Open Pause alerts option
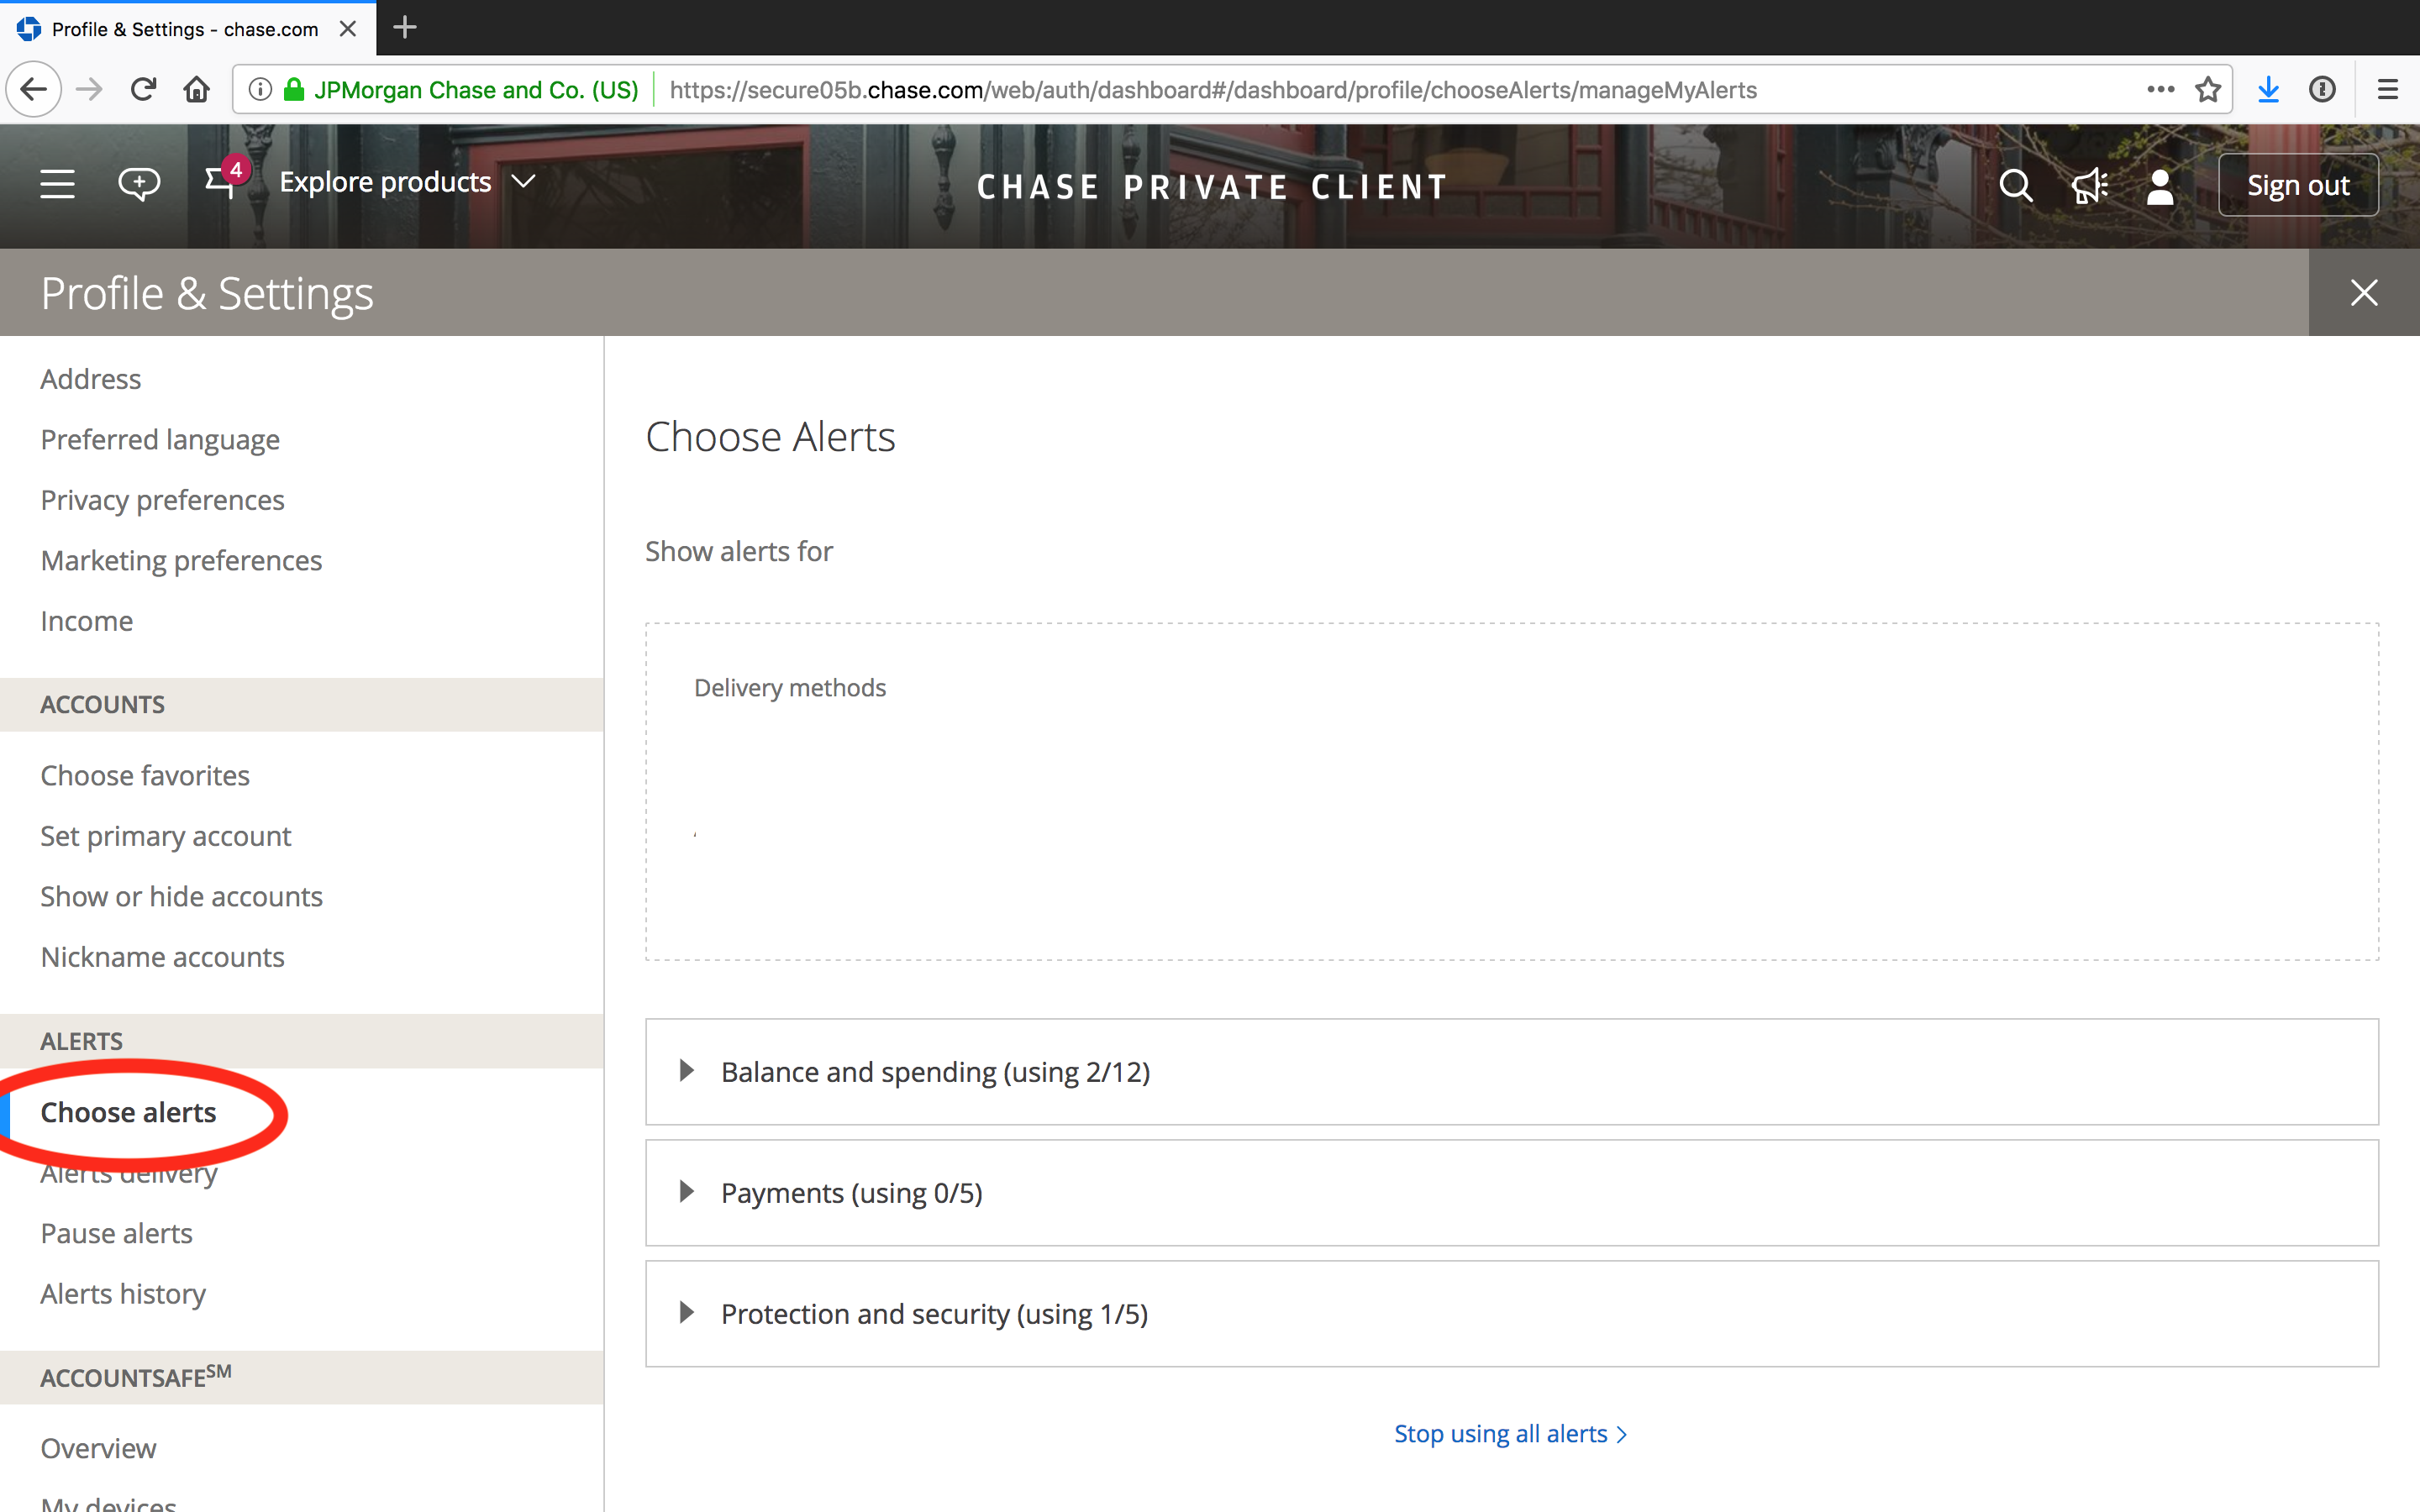This screenshot has width=2420, height=1512. coord(117,1234)
